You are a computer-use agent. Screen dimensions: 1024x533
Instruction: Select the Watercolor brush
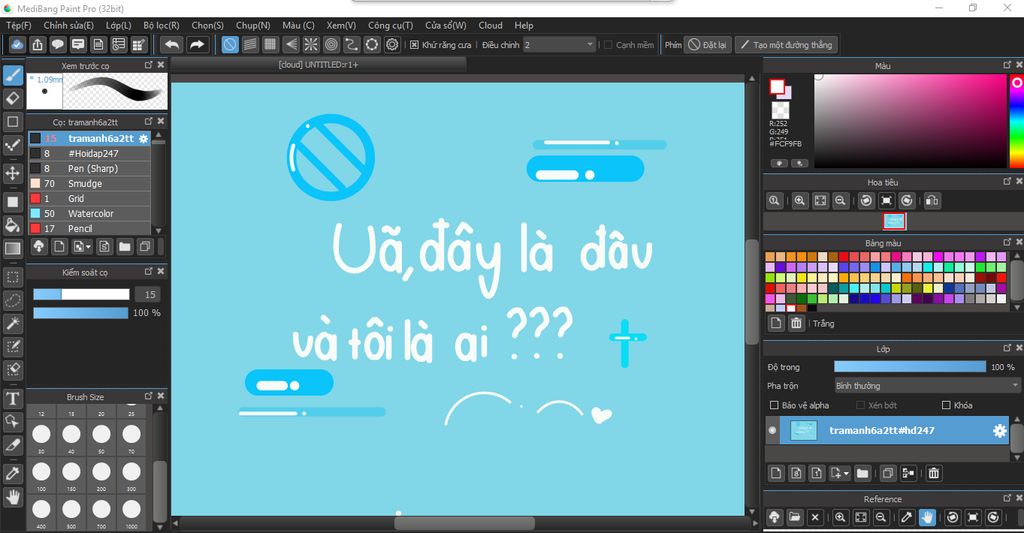pyautogui.click(x=89, y=214)
